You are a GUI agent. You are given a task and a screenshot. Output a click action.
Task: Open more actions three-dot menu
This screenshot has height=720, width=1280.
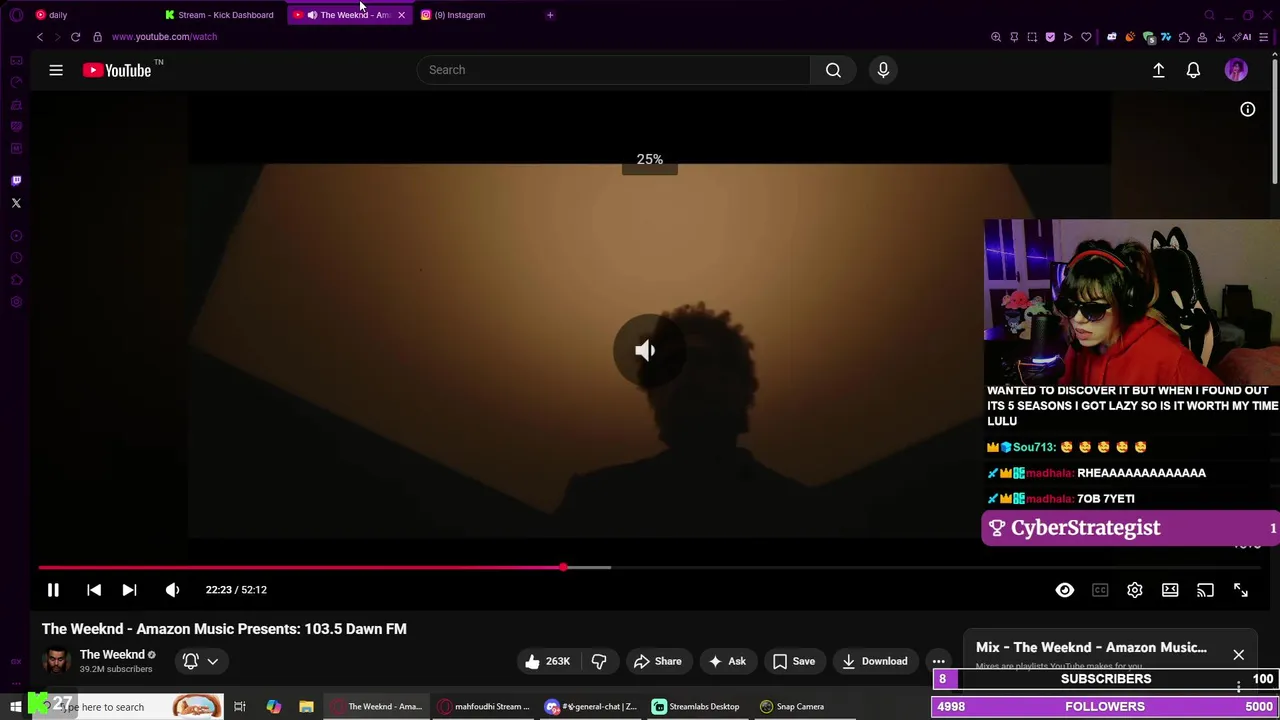[938, 661]
